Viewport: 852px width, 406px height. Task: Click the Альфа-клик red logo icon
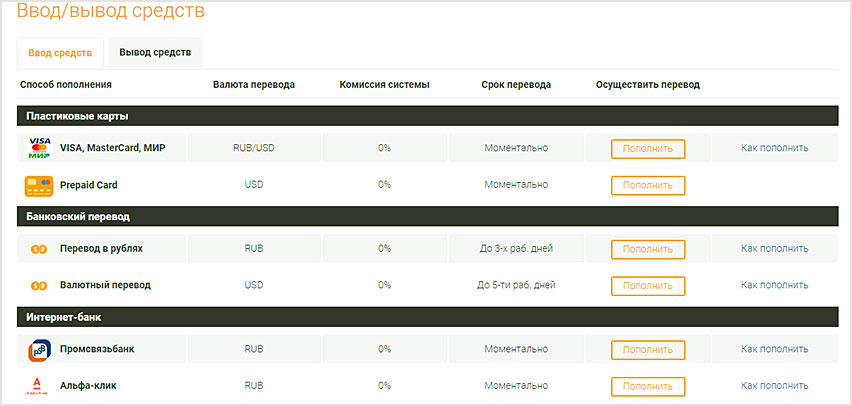[x=39, y=386]
